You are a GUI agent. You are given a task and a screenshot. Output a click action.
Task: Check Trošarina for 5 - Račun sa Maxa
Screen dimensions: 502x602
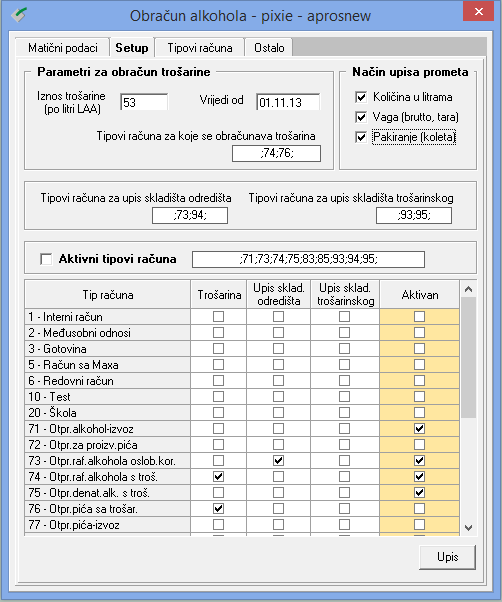click(x=218, y=364)
